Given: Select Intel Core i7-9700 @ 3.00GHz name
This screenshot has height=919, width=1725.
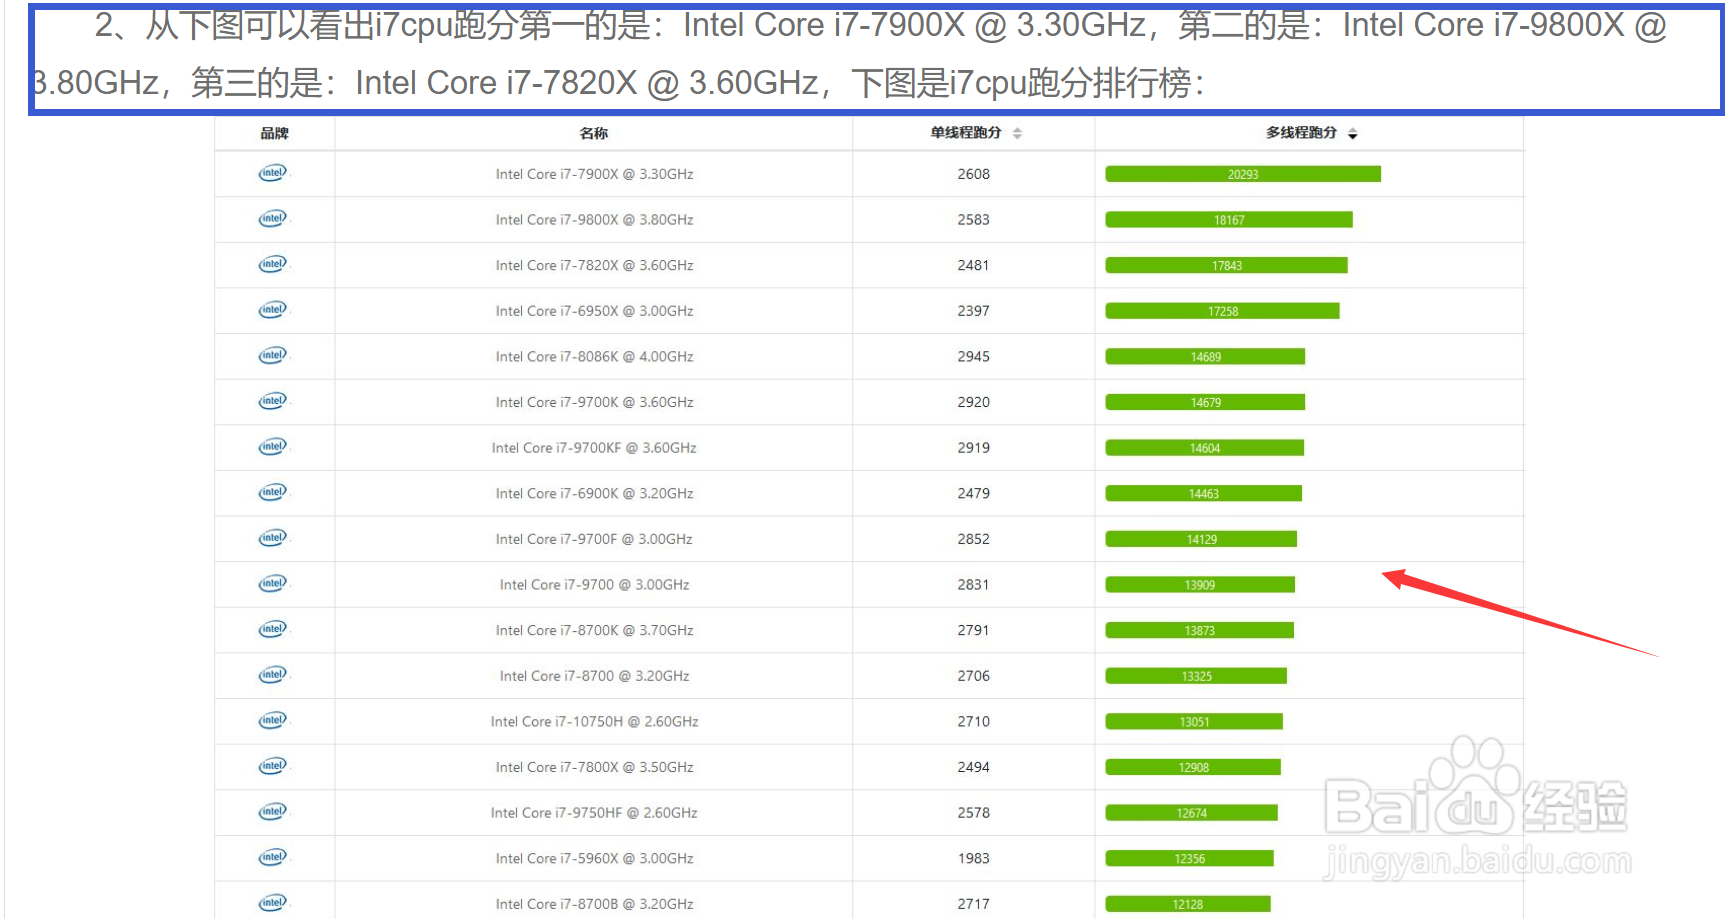Looking at the screenshot, I should (x=594, y=585).
